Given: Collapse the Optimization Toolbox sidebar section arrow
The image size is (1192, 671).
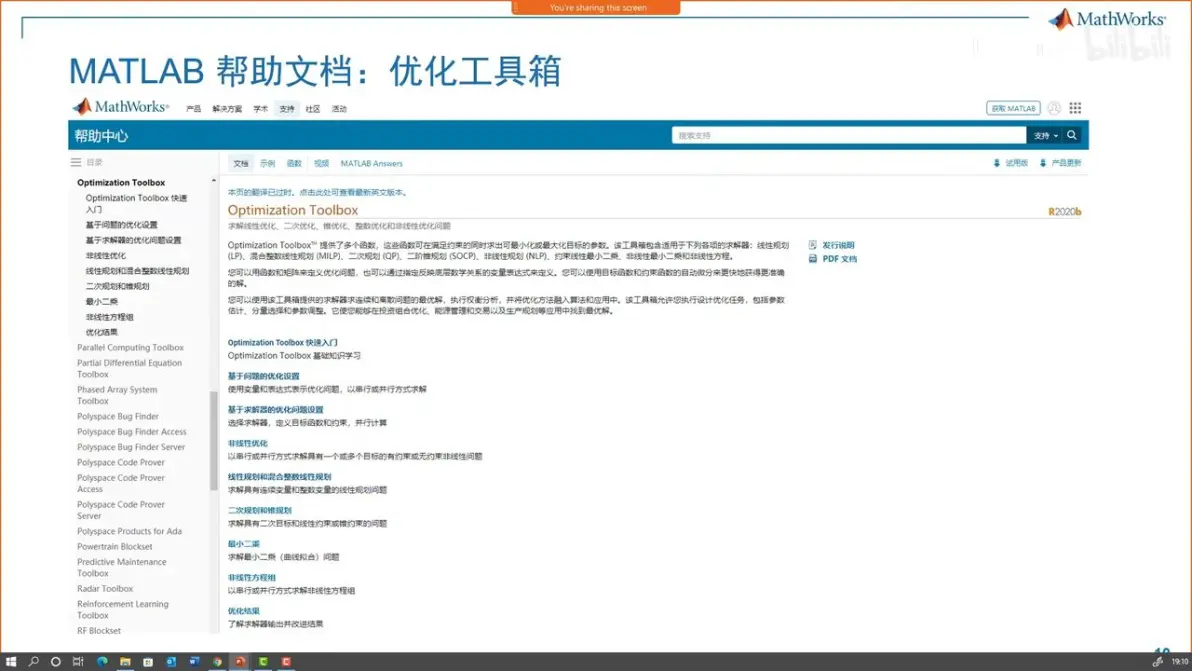Looking at the screenshot, I should pos(214,181).
